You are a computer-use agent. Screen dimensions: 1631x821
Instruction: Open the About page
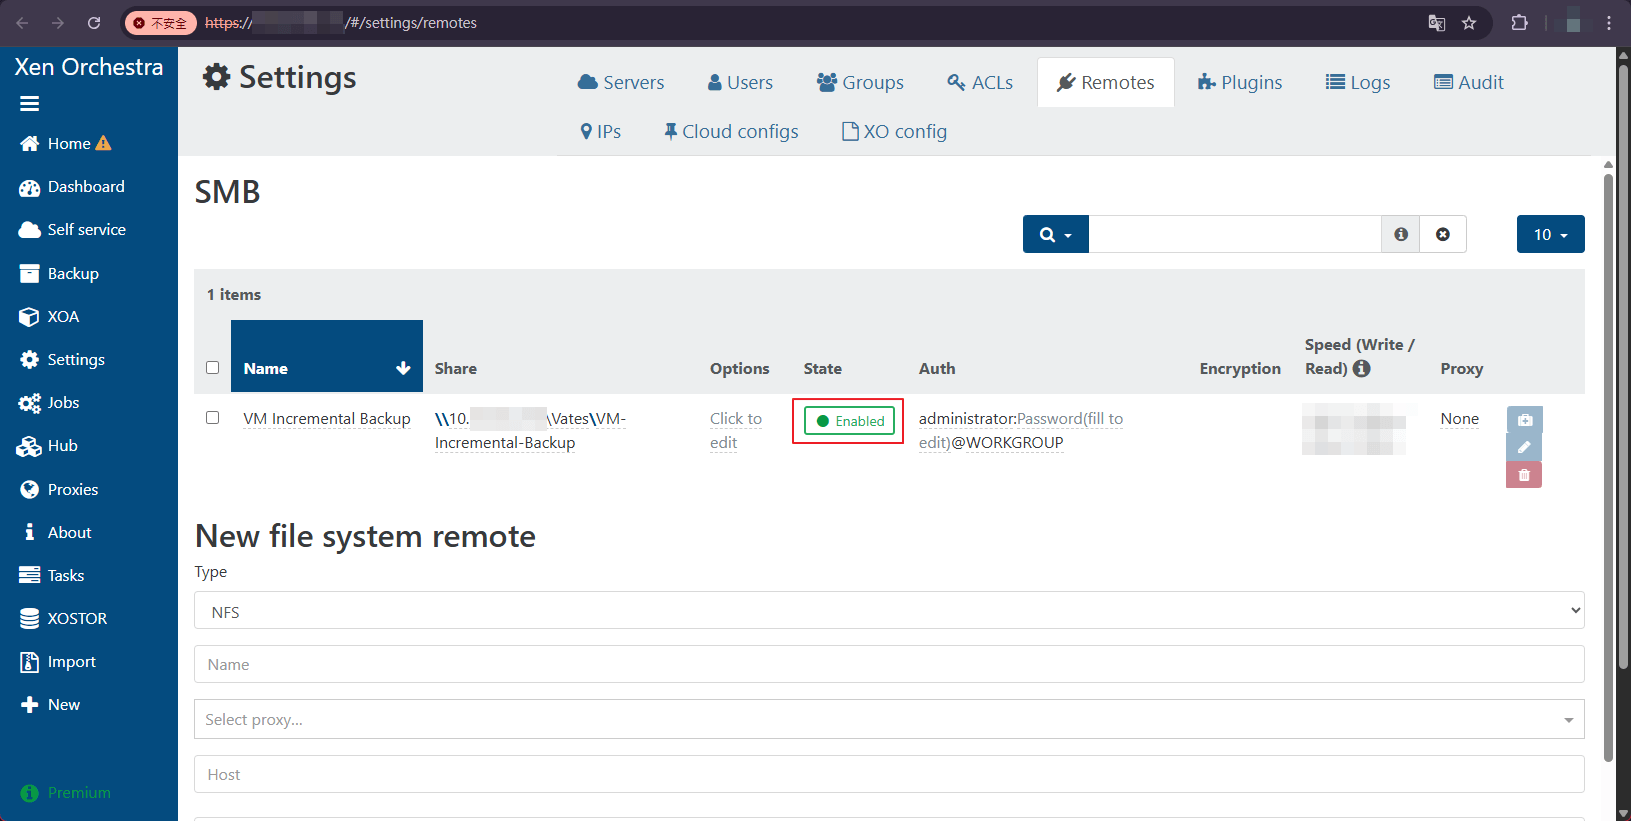(56, 533)
